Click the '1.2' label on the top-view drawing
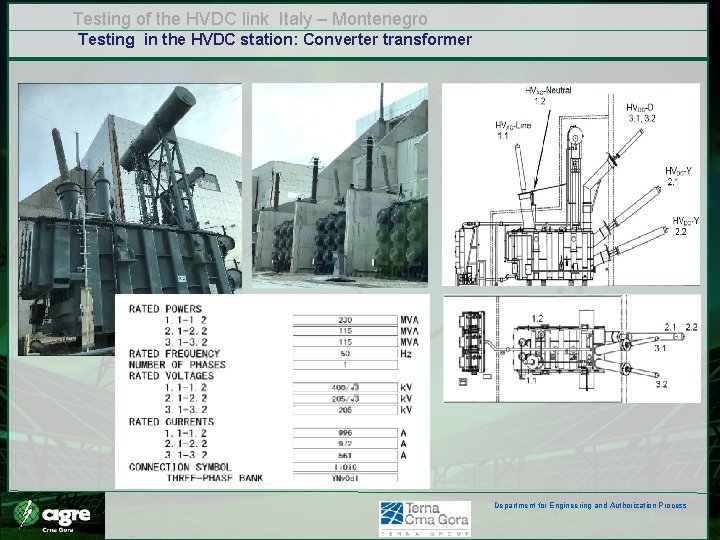Screen dimensions: 720x540 pyautogui.click(x=537, y=319)
